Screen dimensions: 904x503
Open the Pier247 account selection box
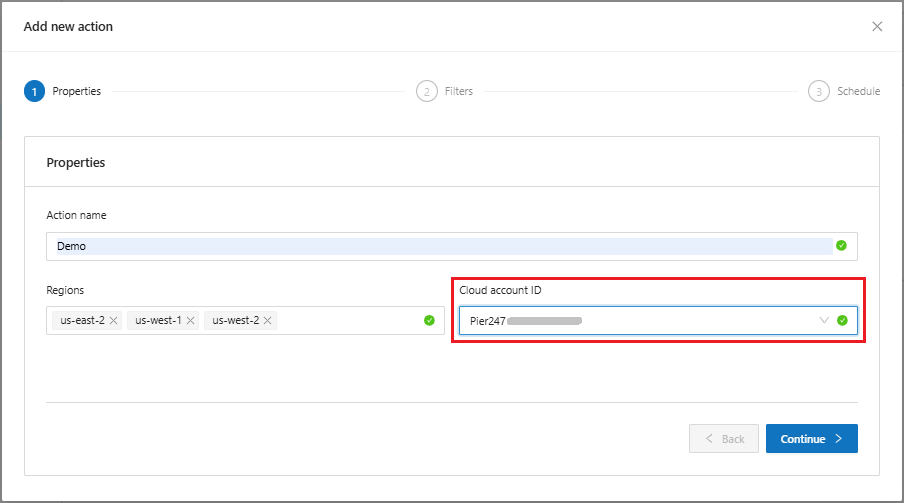[x=640, y=321]
